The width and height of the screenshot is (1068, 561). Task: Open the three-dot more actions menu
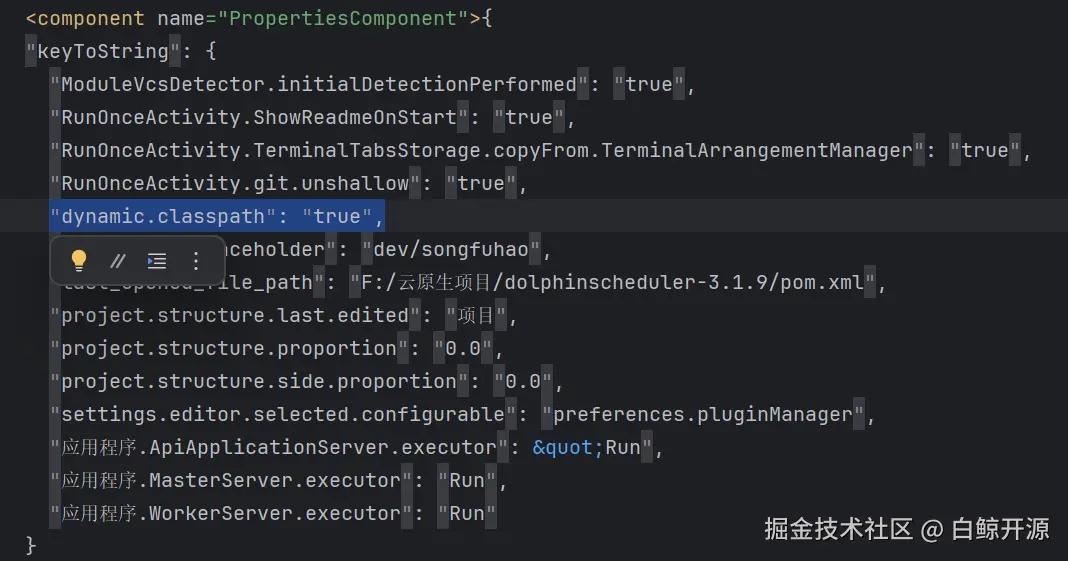click(196, 261)
